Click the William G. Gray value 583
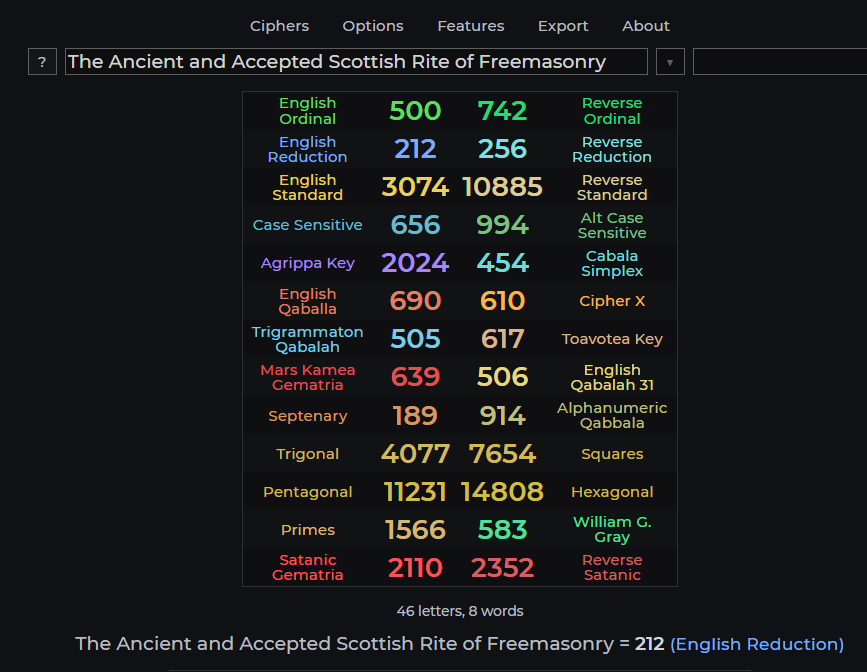Viewport: 867px width, 672px height. [502, 530]
